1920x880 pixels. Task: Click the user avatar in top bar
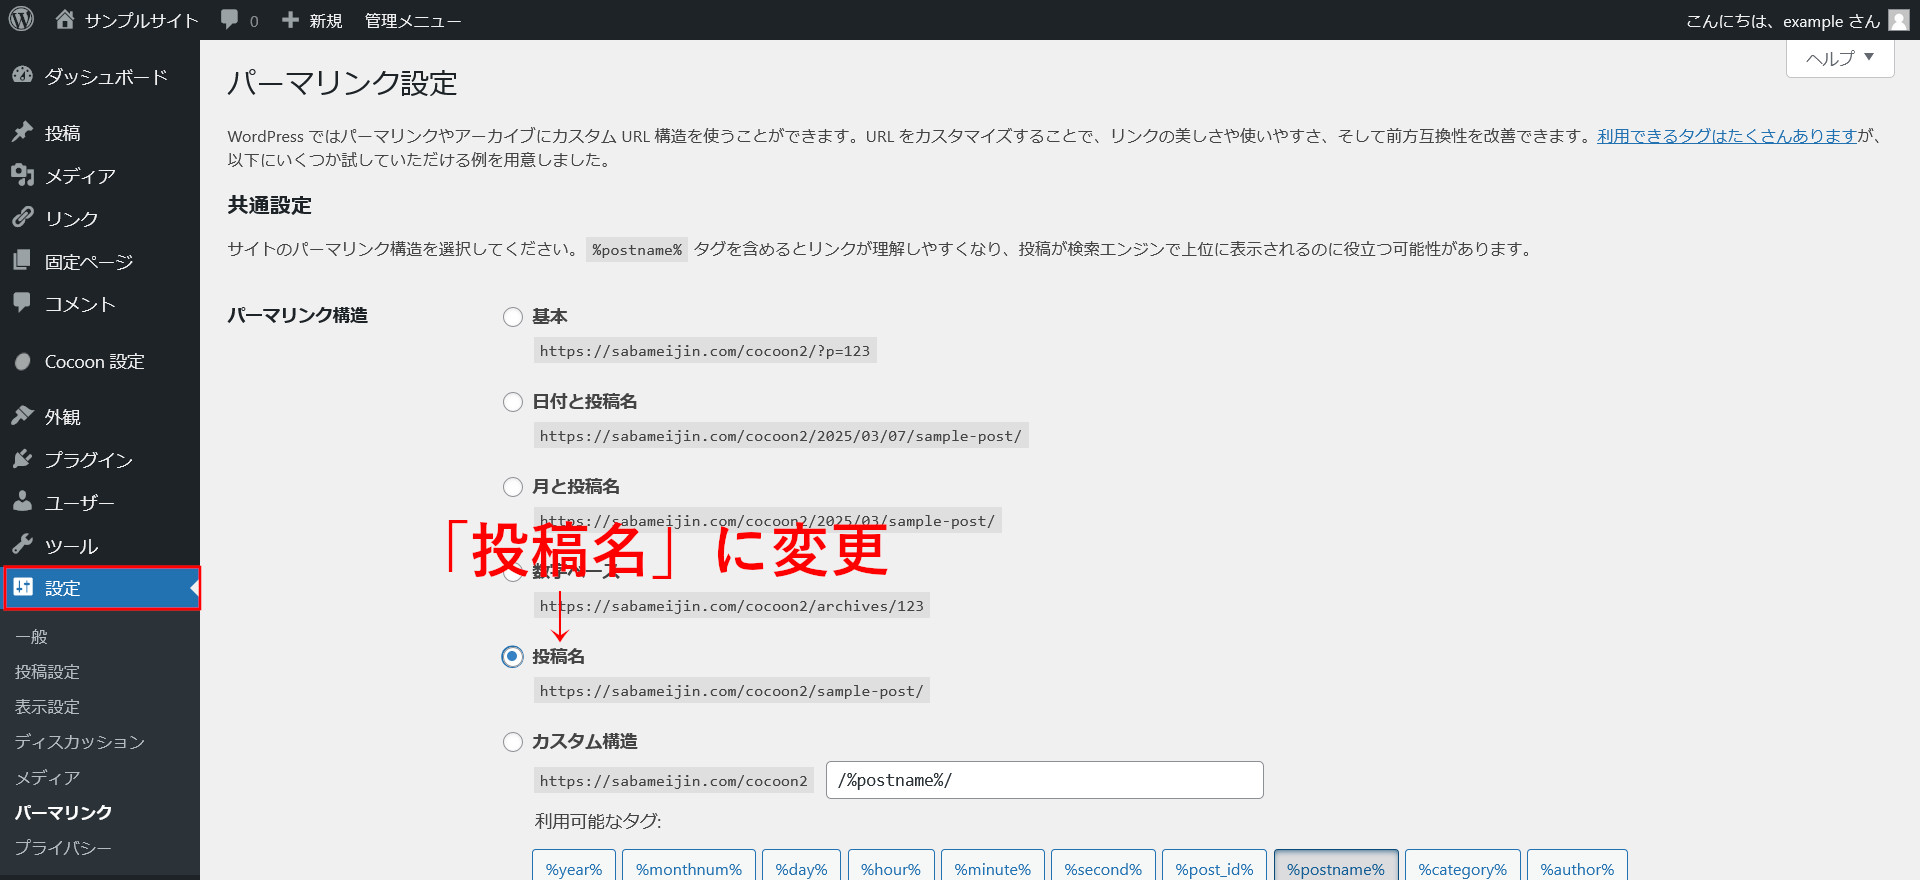(x=1898, y=20)
